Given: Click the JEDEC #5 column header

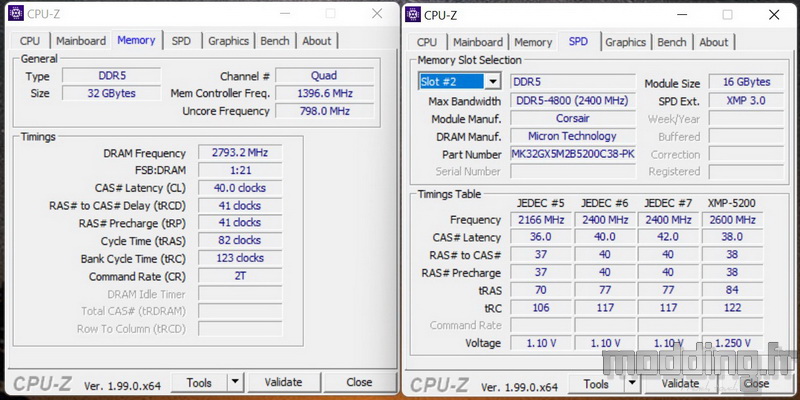Looking at the screenshot, I should (541, 203).
